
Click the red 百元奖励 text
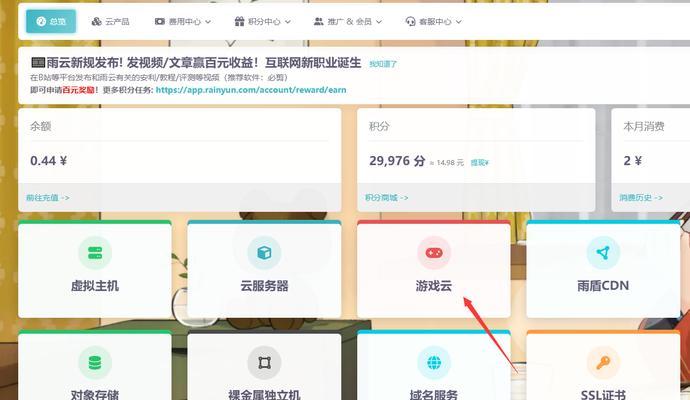[78, 90]
